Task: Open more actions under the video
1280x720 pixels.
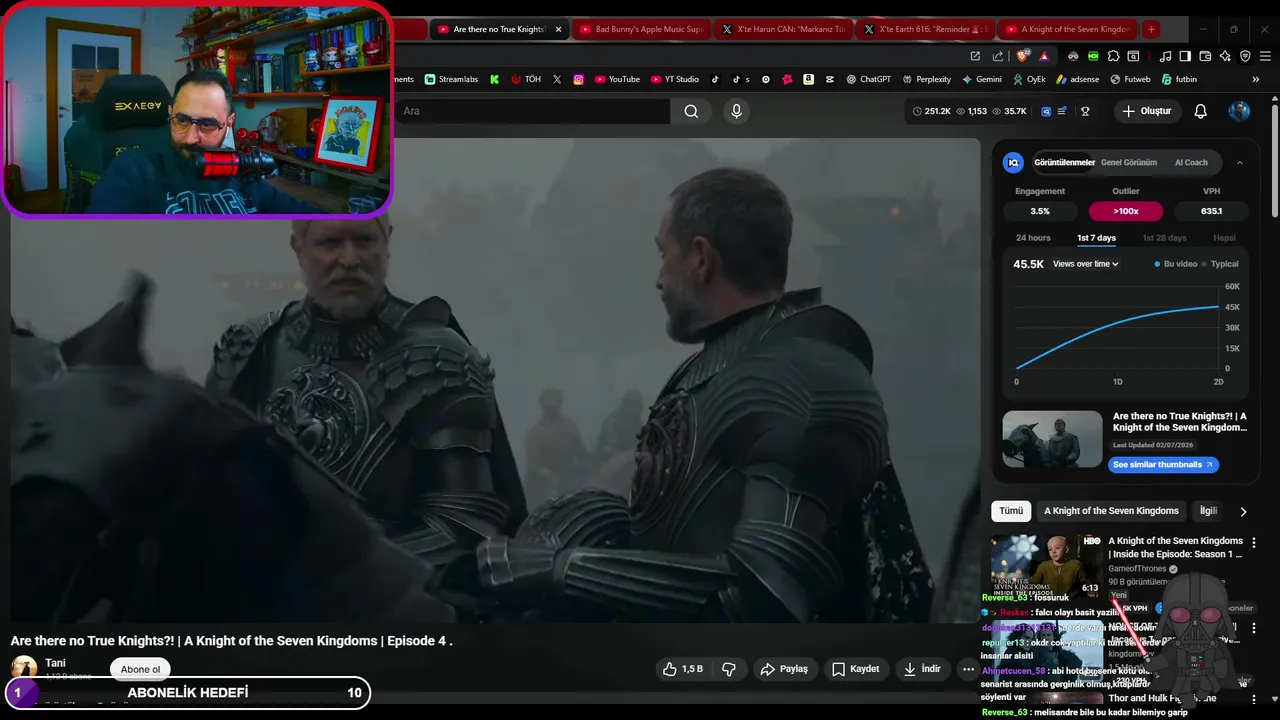Action: point(968,669)
